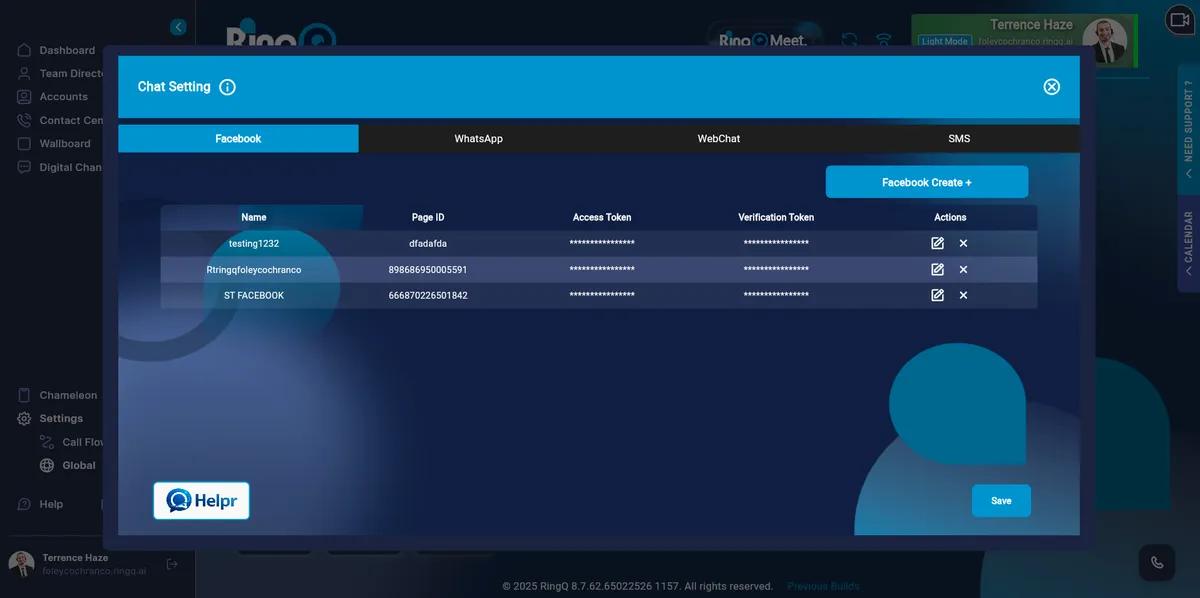Image resolution: width=1200 pixels, height=598 pixels.
Task: Open the phone dialer button
Action: (1157, 563)
